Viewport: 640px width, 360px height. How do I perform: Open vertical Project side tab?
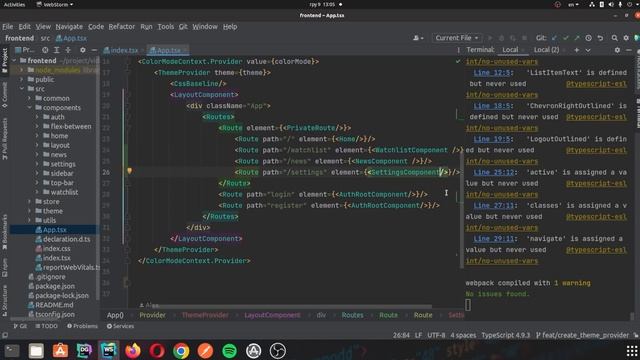pos(4,61)
